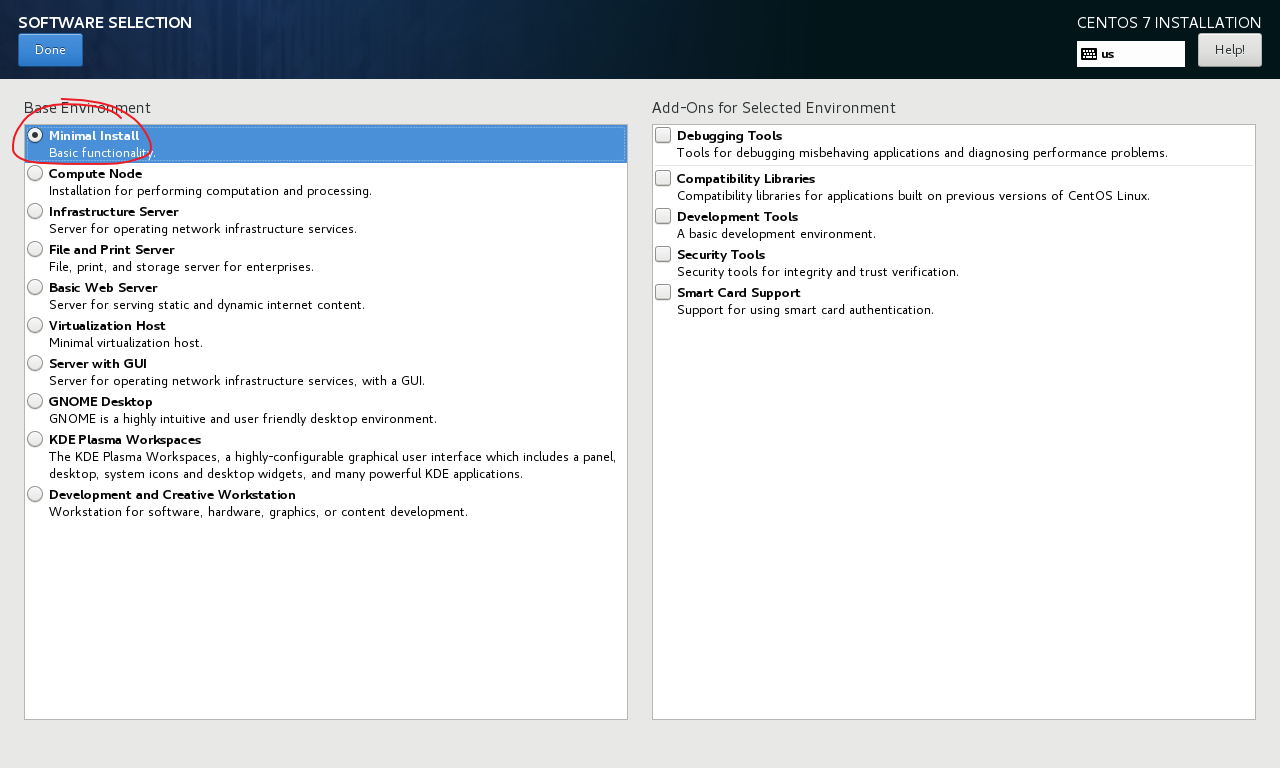
Task: Click the keyboard layout icon
Action: [x=1089, y=54]
